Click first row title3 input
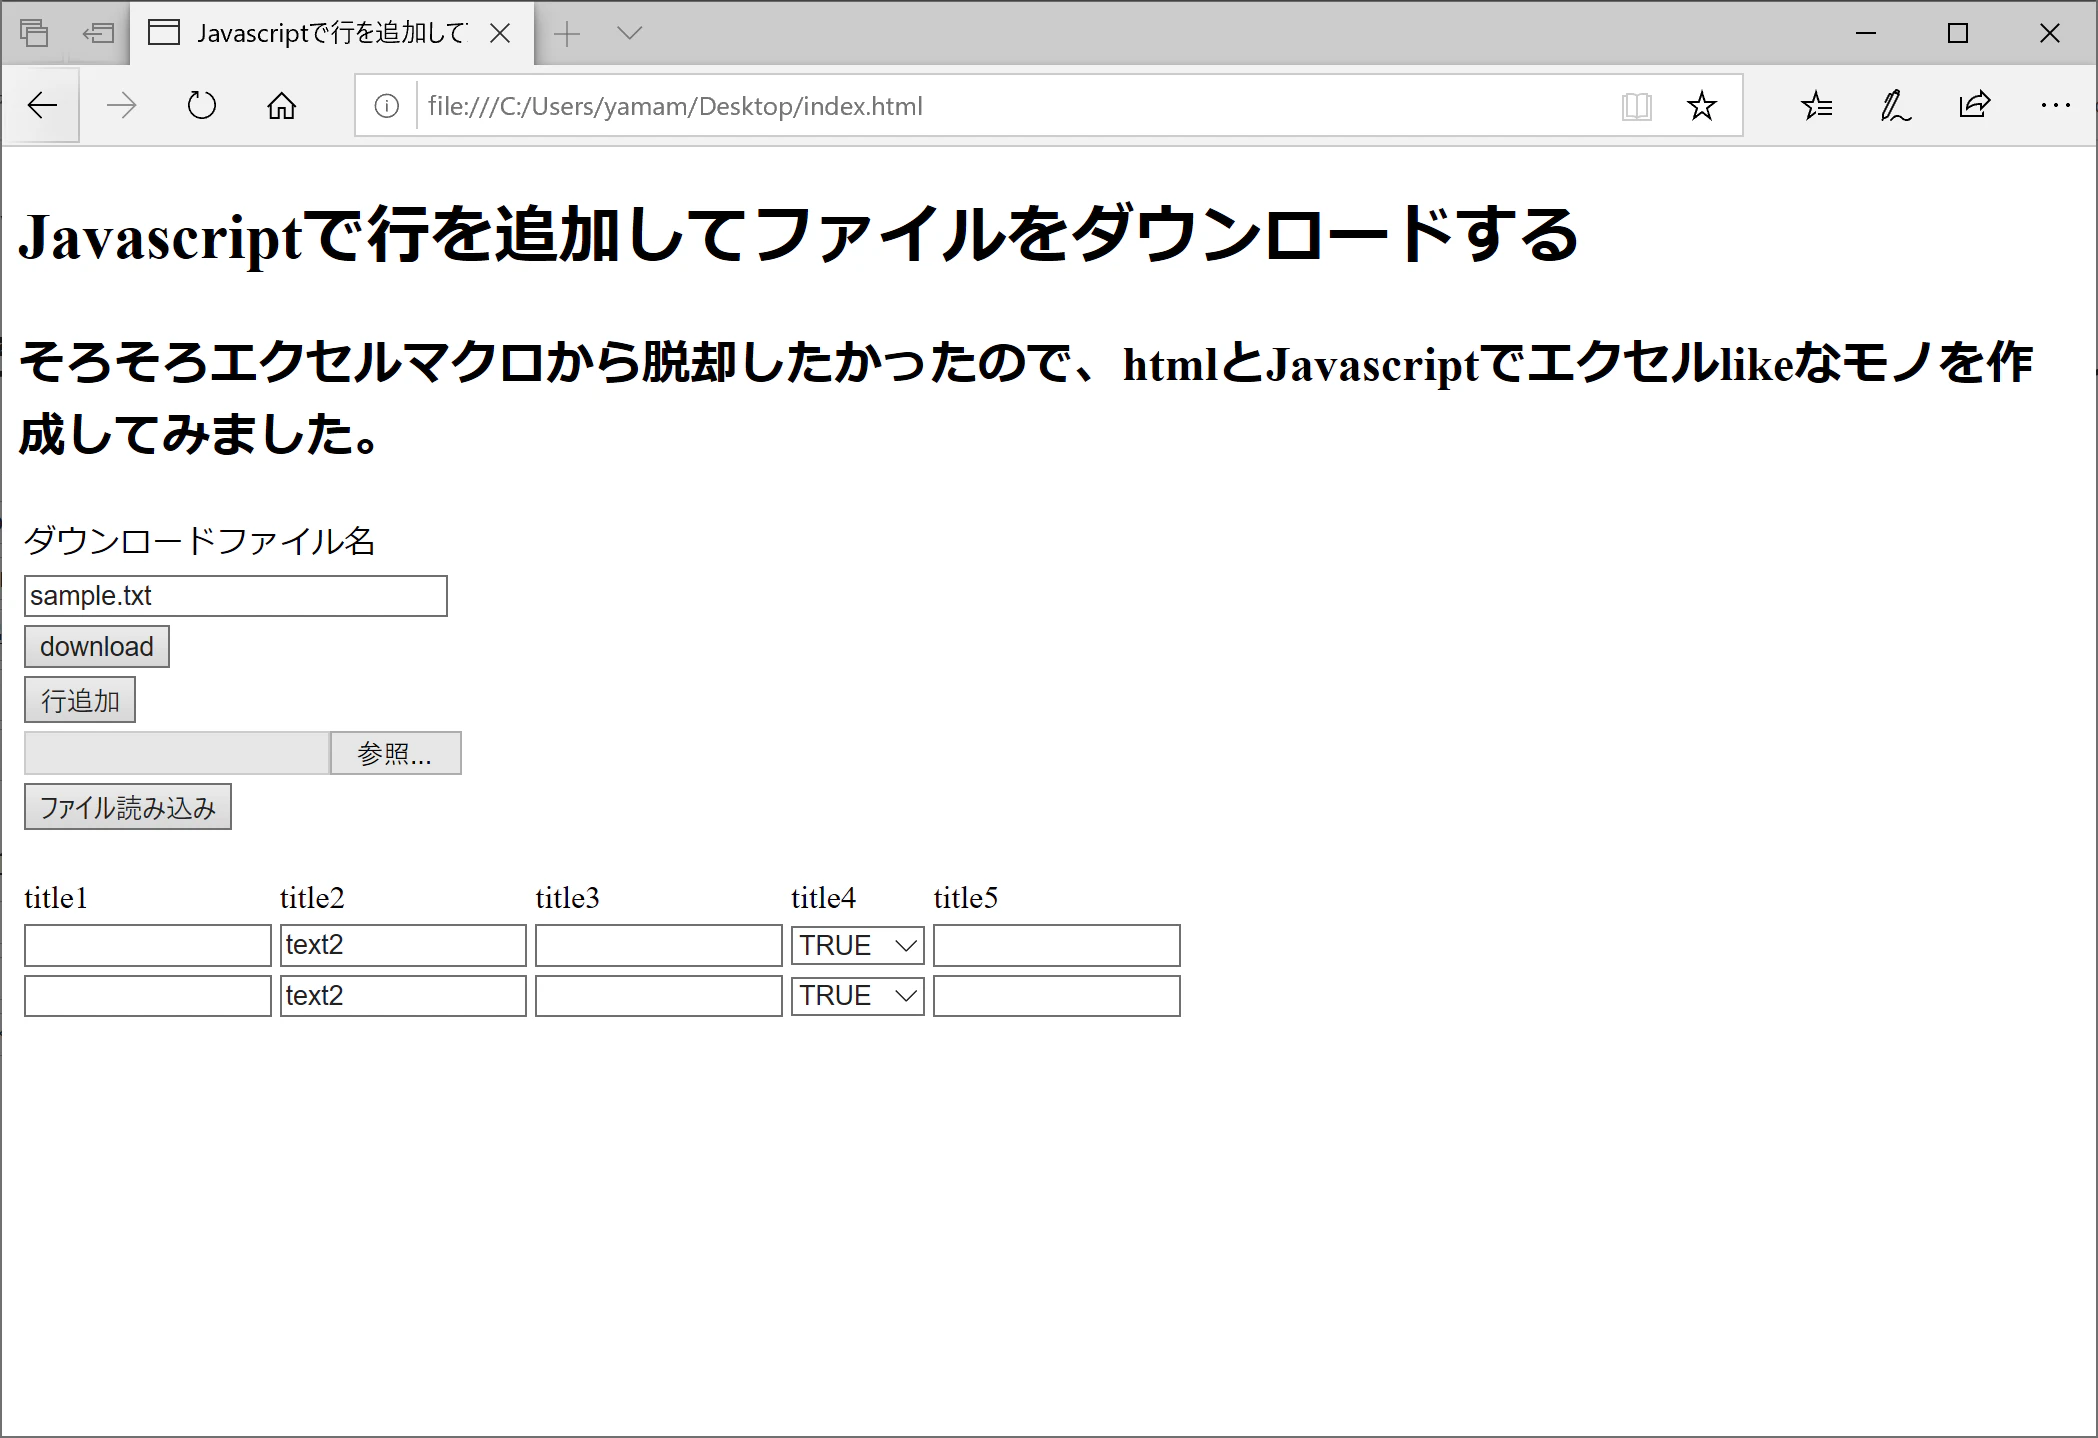The image size is (2098, 1438). click(659, 946)
